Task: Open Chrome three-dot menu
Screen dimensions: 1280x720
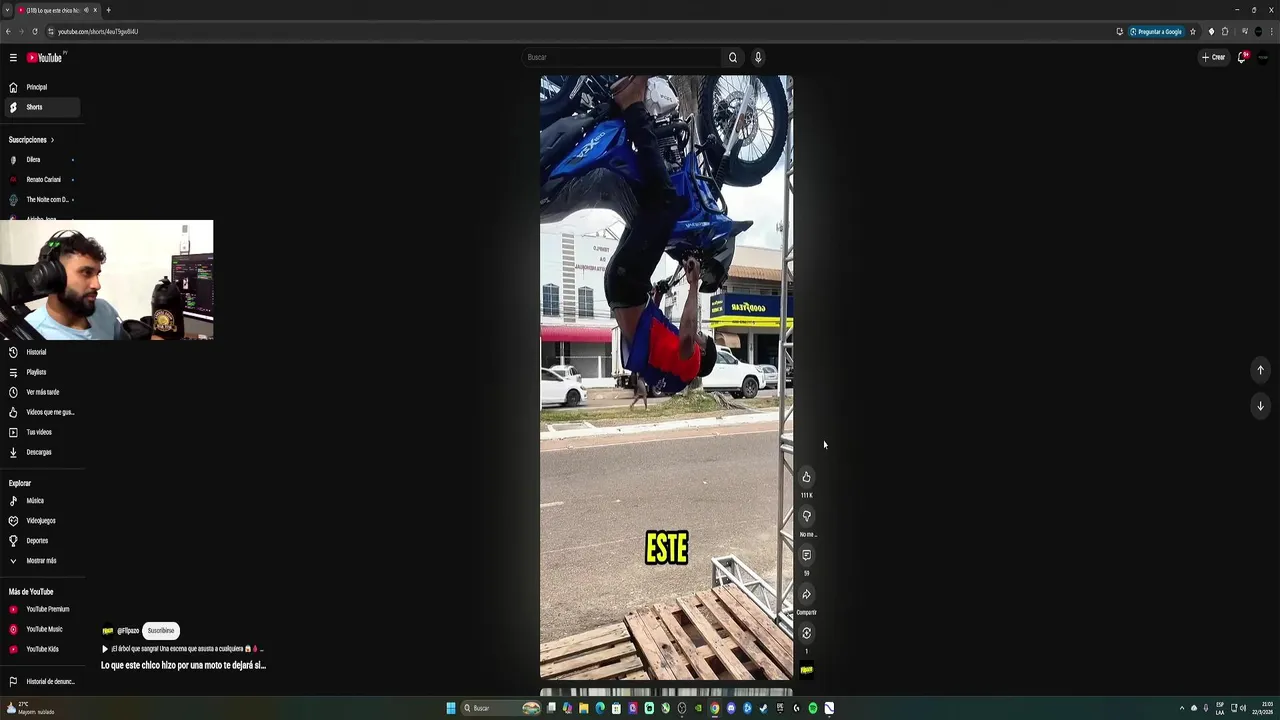Action: tap(1272, 31)
